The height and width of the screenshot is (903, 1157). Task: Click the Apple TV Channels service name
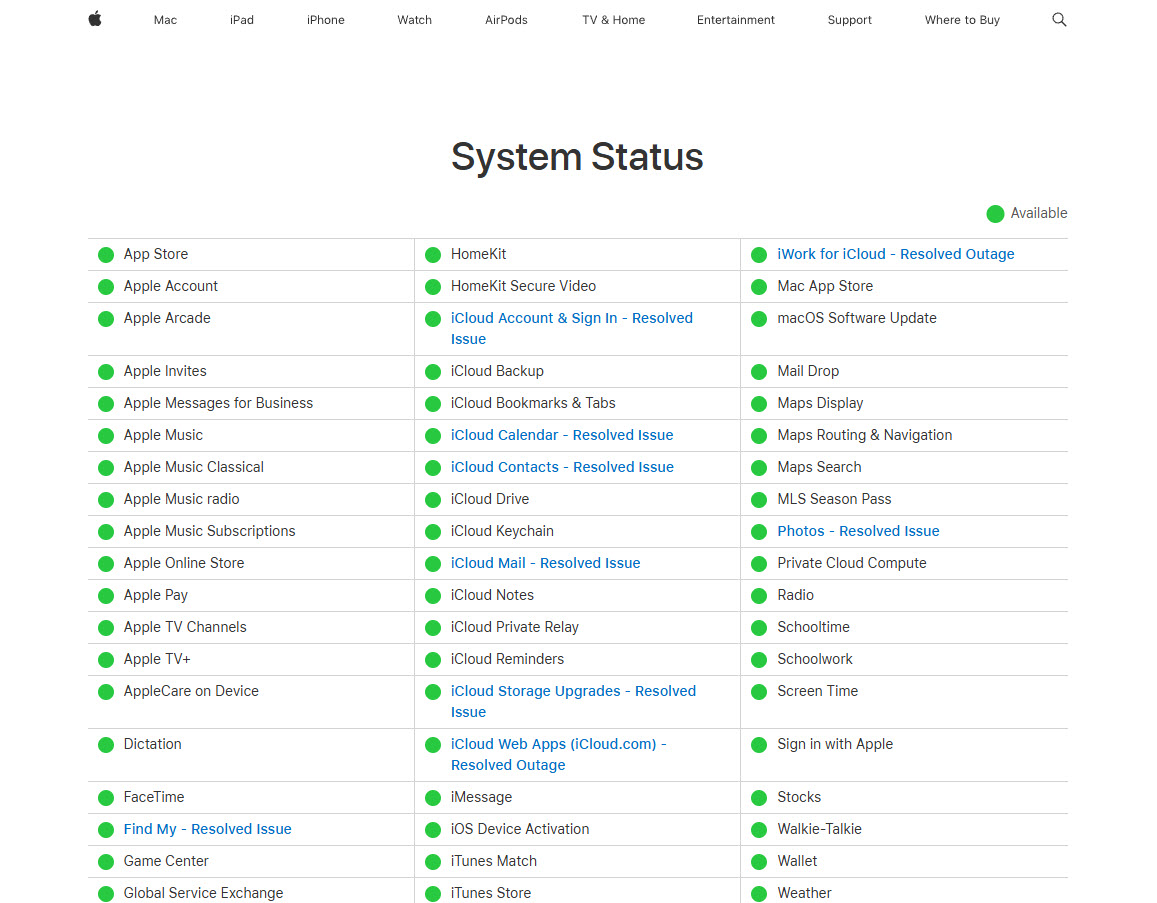coord(185,627)
